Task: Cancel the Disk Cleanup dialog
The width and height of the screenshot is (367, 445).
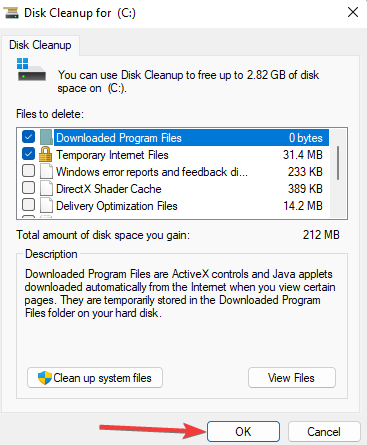Action: [x=324, y=432]
